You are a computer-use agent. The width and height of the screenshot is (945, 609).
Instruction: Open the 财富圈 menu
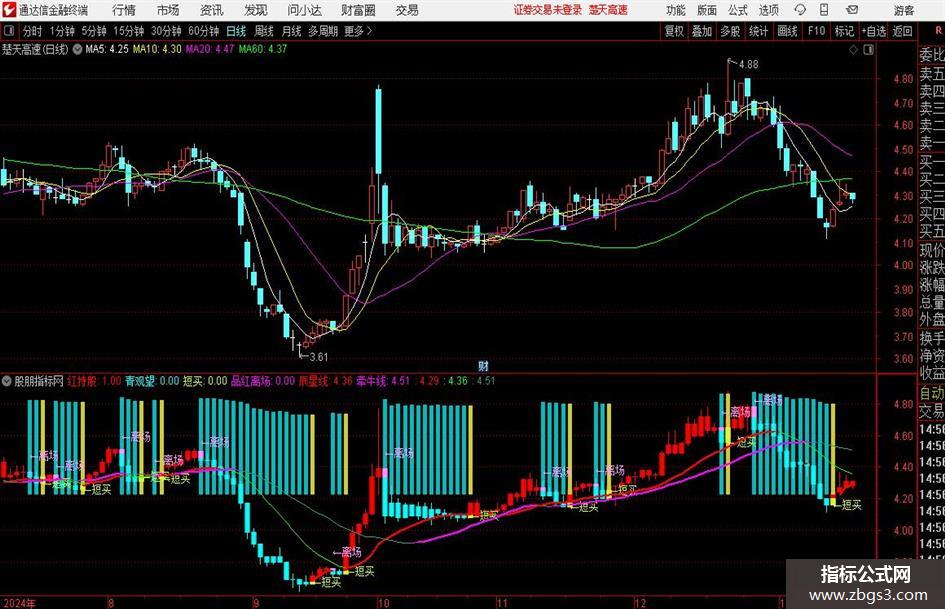[358, 10]
